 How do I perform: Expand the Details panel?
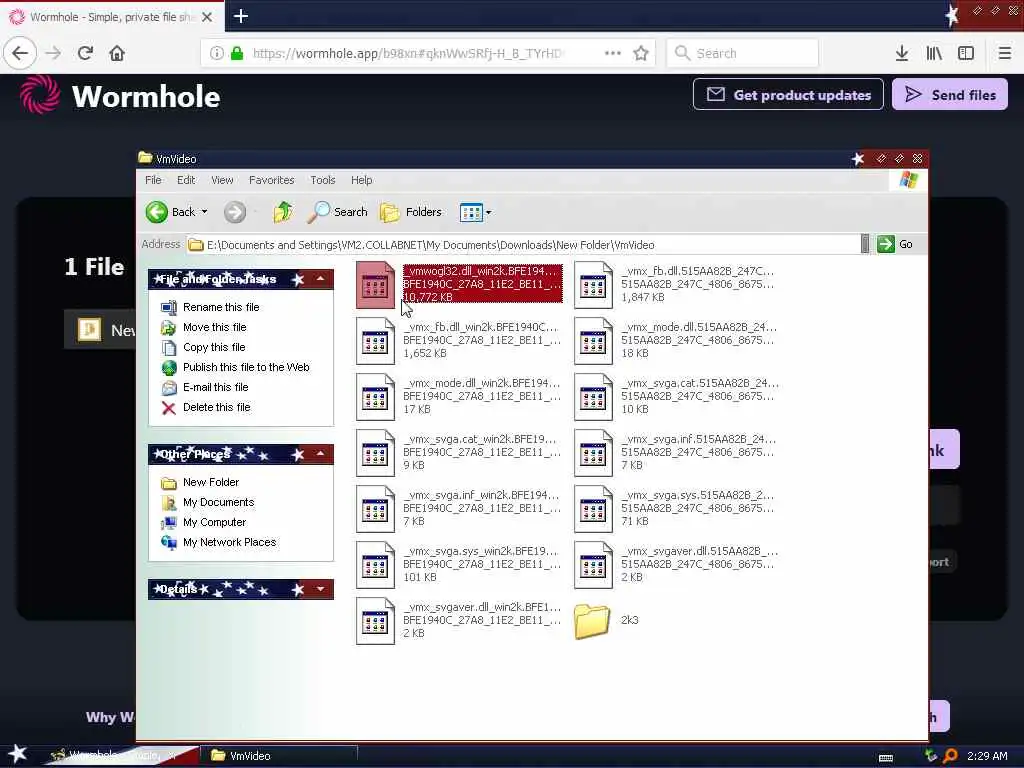pyautogui.click(x=320, y=589)
